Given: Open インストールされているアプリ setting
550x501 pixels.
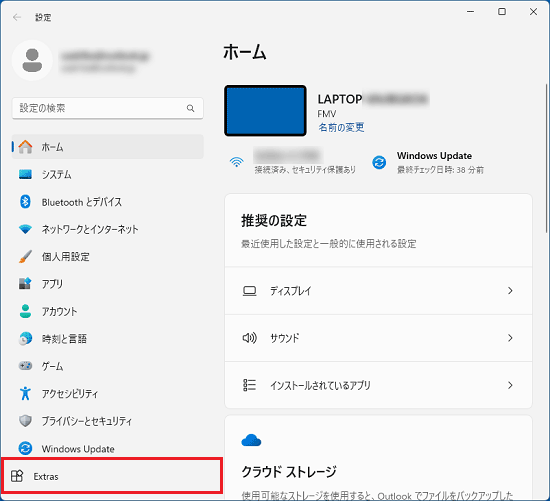Looking at the screenshot, I should click(x=378, y=385).
